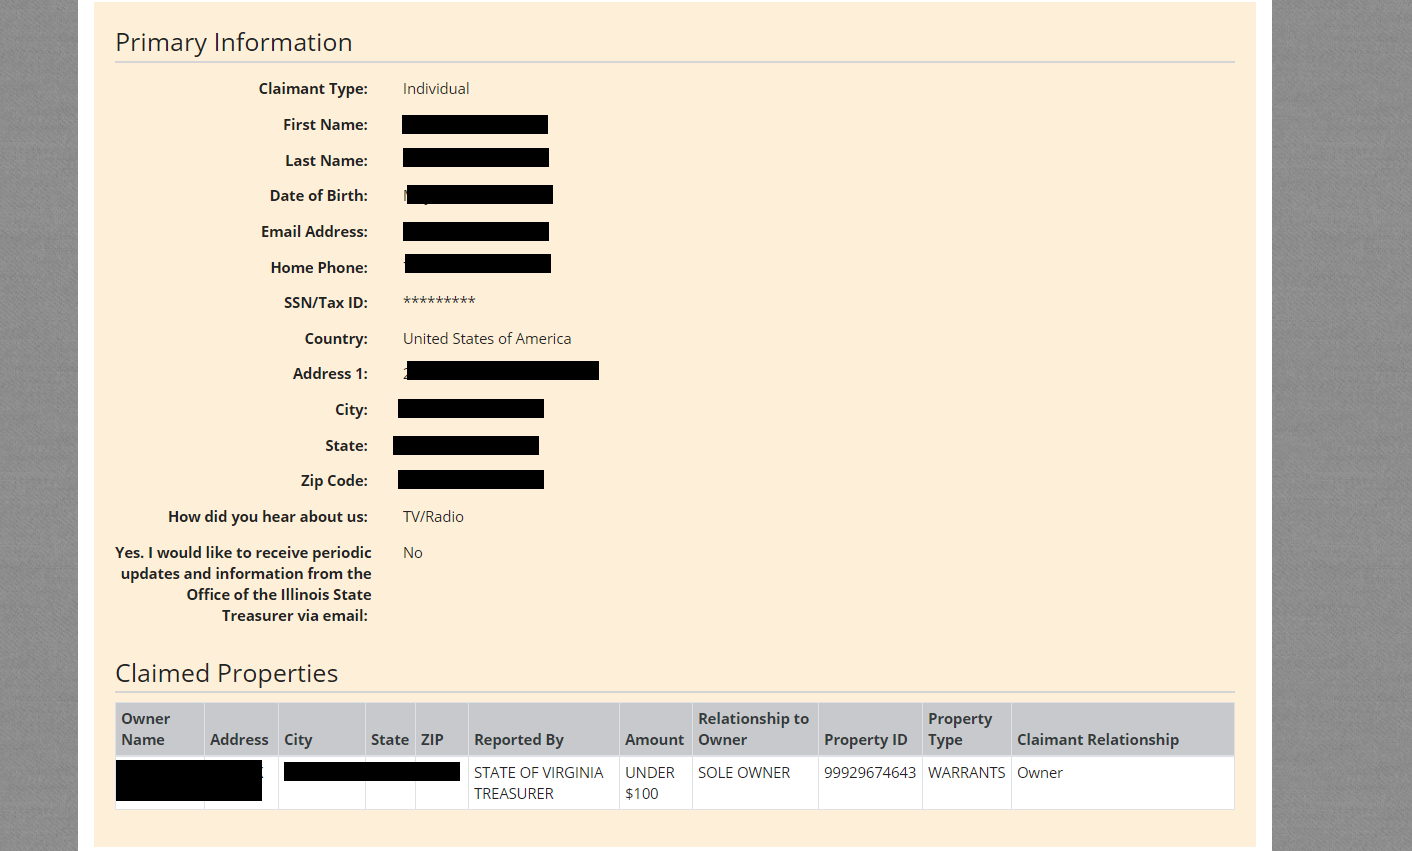Click the Relationship to Owner column header

(752, 729)
